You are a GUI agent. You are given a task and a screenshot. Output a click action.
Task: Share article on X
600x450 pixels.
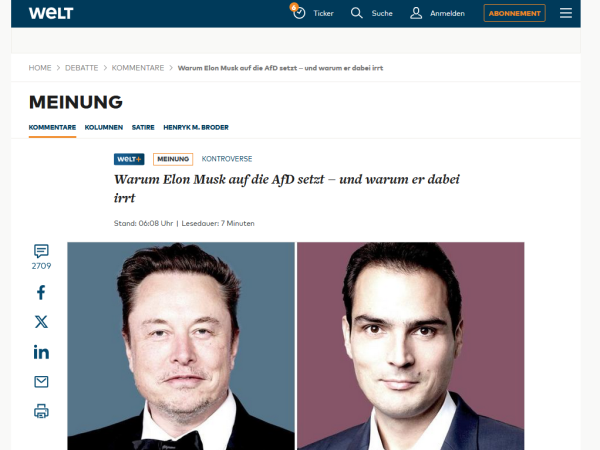(41, 322)
